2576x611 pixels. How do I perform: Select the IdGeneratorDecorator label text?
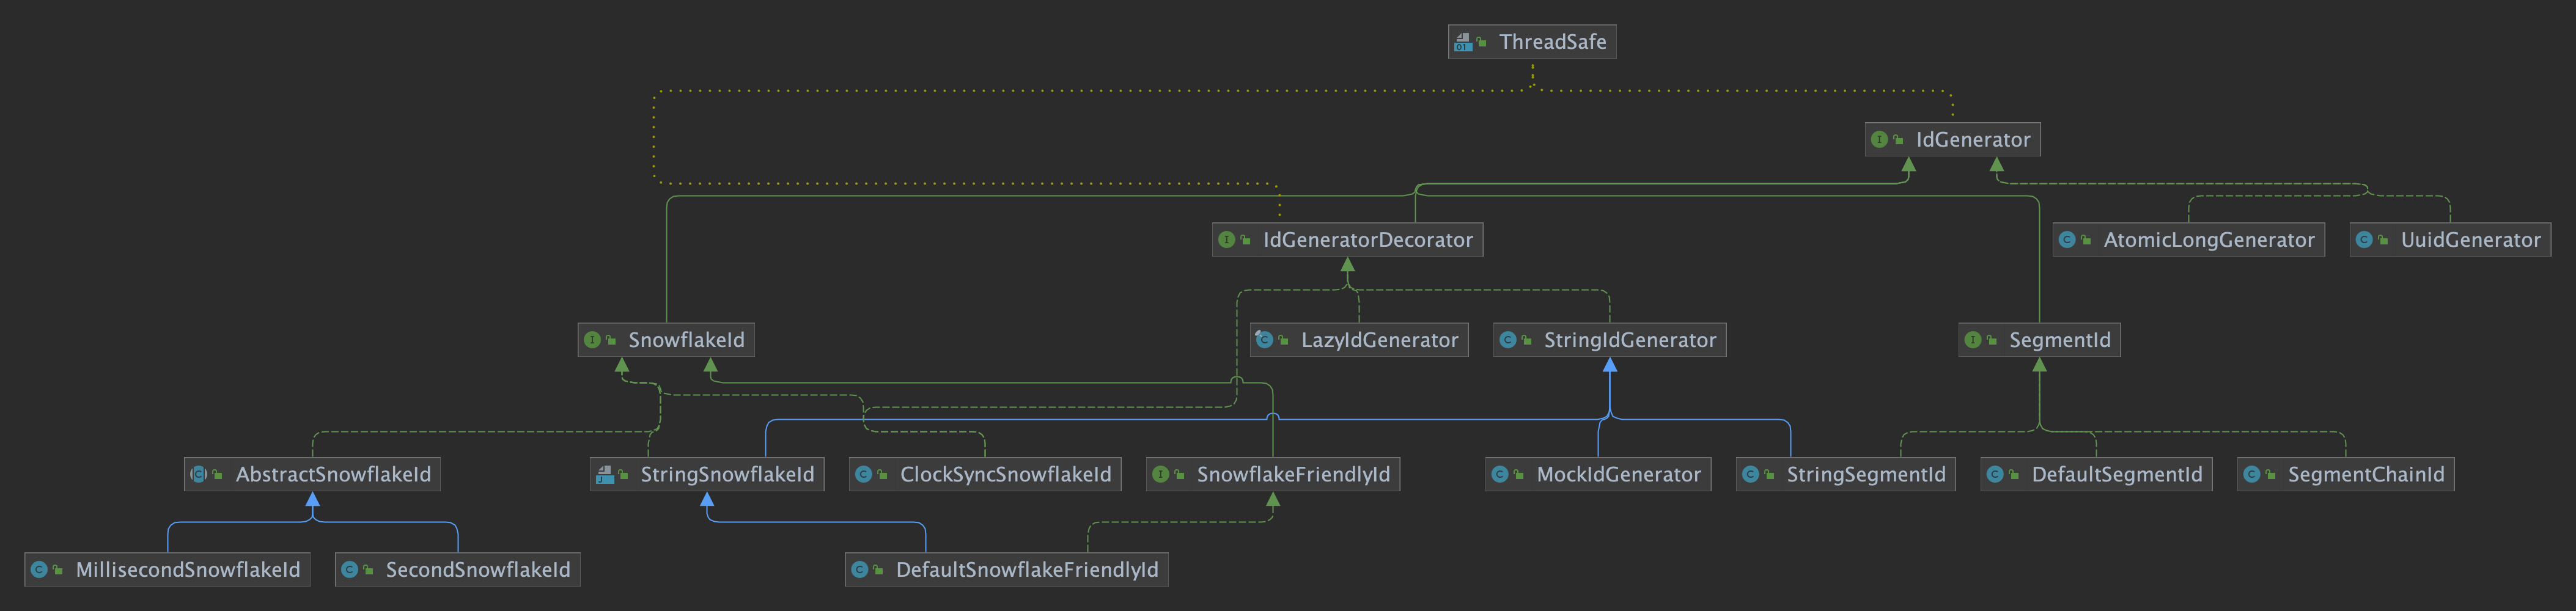click(1367, 240)
